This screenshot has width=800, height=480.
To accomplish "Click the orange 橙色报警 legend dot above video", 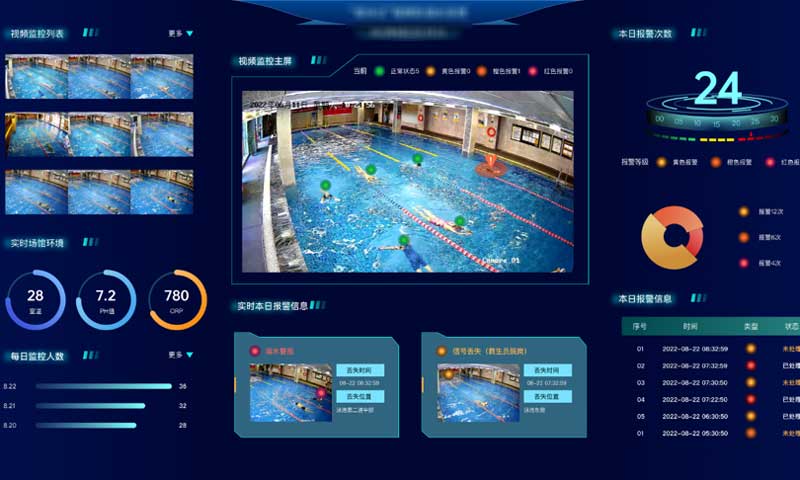I will pyautogui.click(x=483, y=71).
